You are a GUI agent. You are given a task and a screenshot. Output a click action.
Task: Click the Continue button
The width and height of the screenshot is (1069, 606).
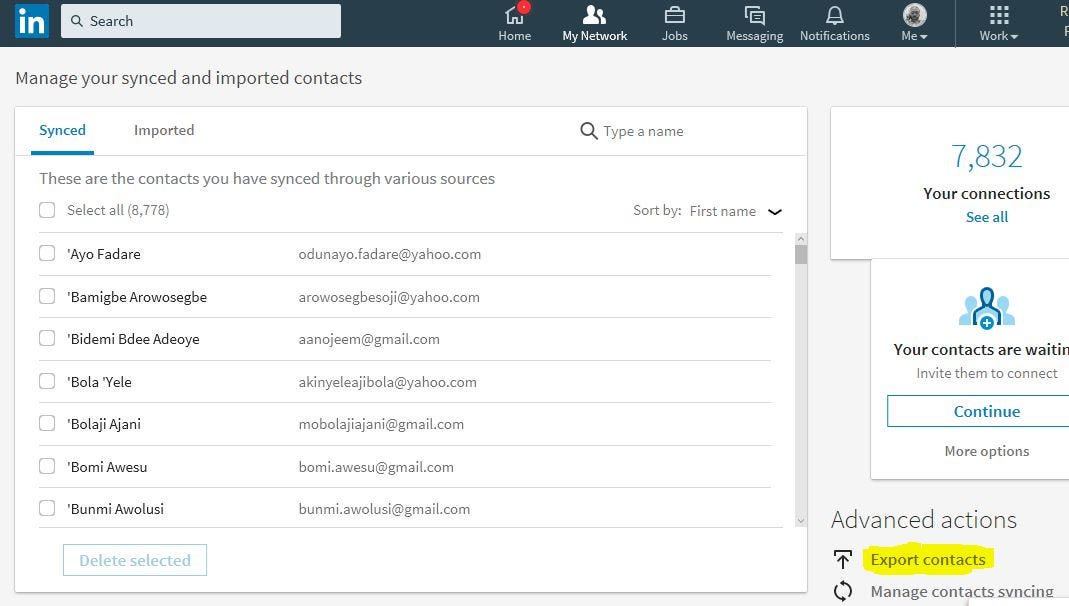(987, 411)
